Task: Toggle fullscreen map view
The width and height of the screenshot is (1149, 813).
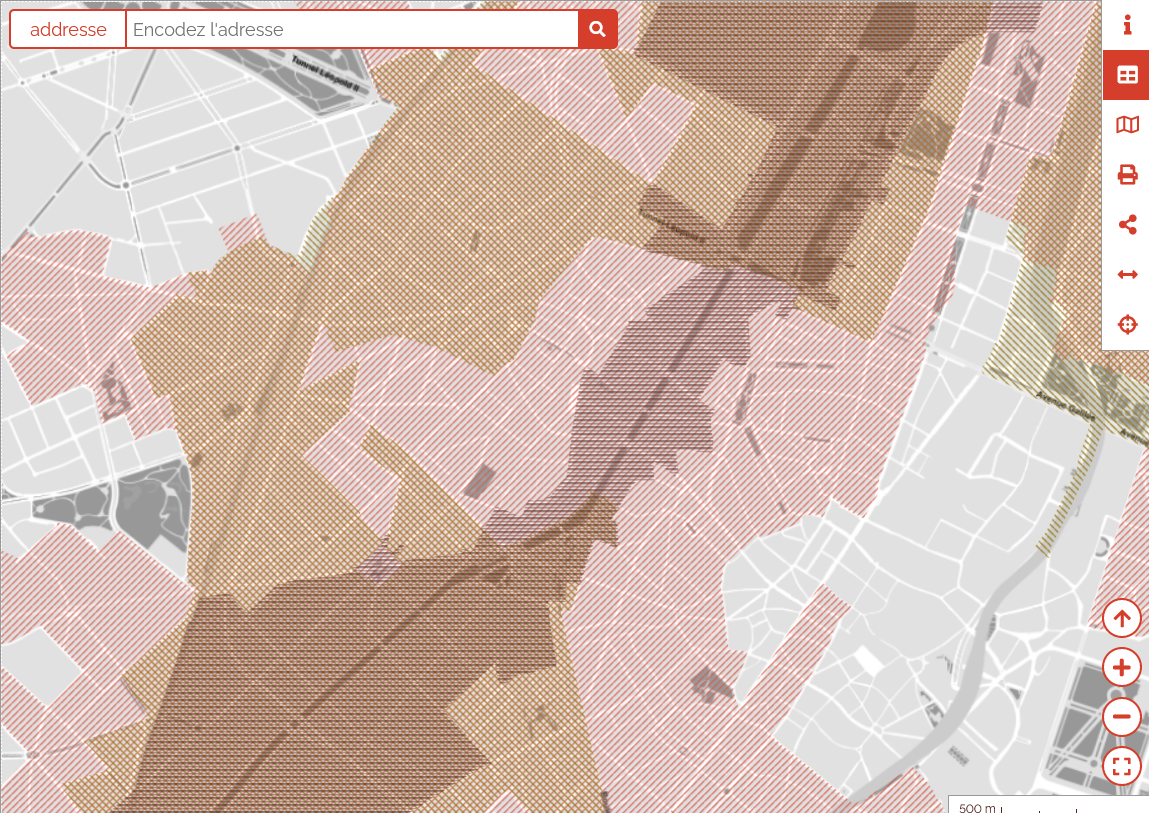Action: coord(1122,767)
